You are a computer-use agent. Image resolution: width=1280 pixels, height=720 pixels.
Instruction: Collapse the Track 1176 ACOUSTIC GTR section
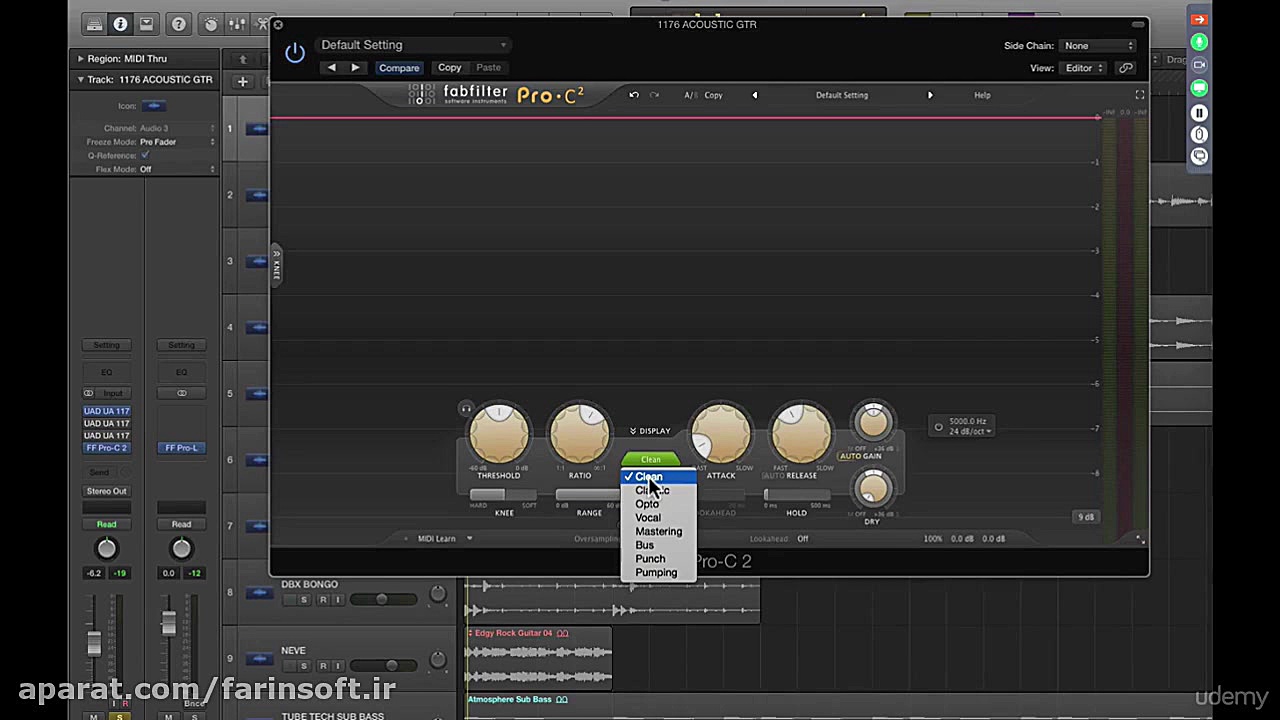coord(81,80)
